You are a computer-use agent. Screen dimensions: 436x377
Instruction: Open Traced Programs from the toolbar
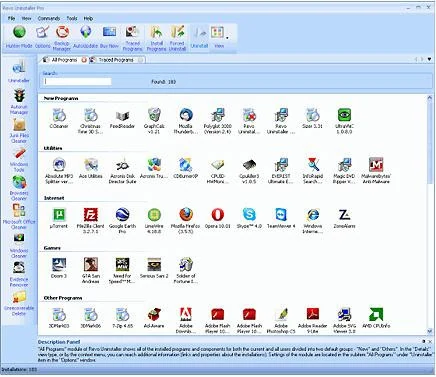point(132,38)
